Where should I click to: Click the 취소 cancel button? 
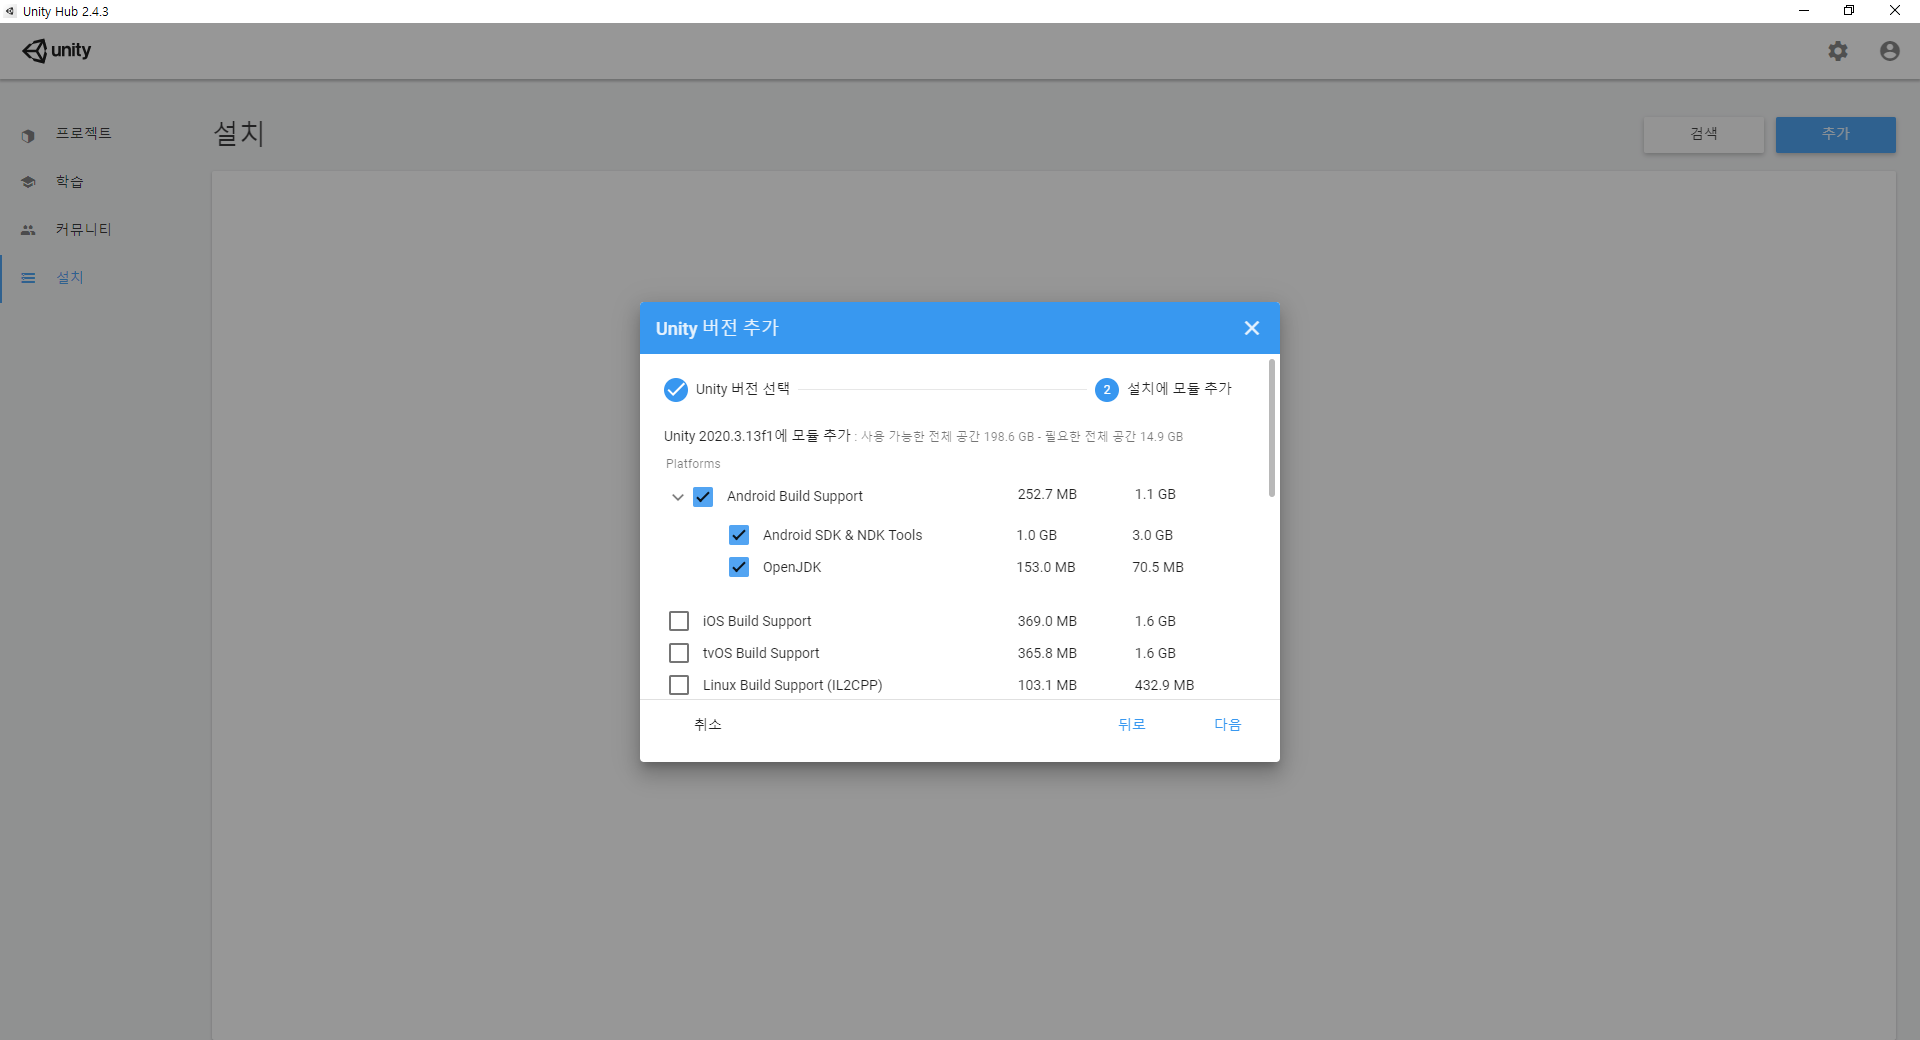pyautogui.click(x=708, y=724)
